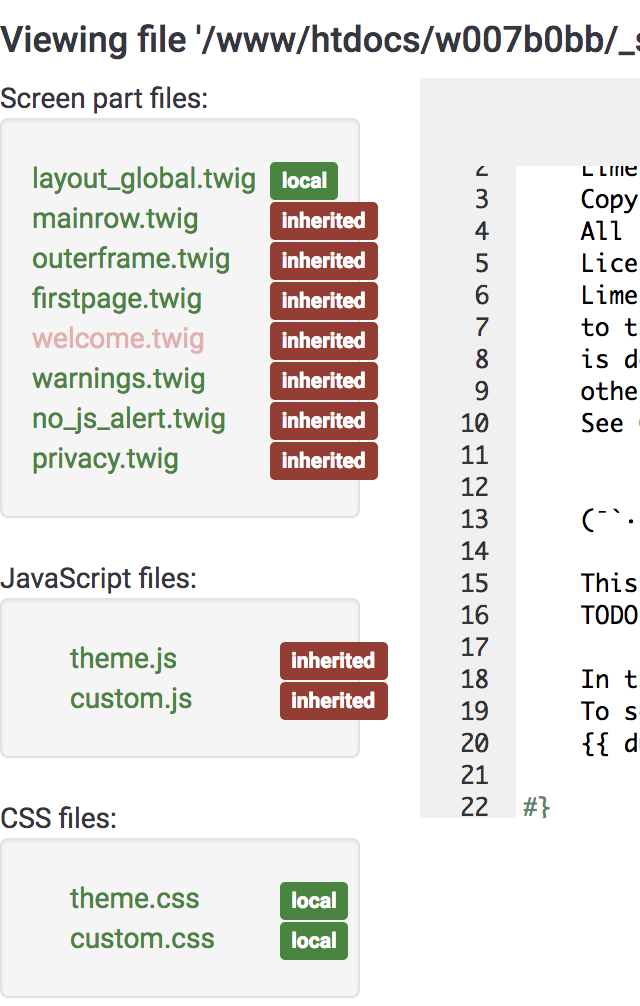
Task: Open mainrow.twig file link
Action: tap(115, 219)
